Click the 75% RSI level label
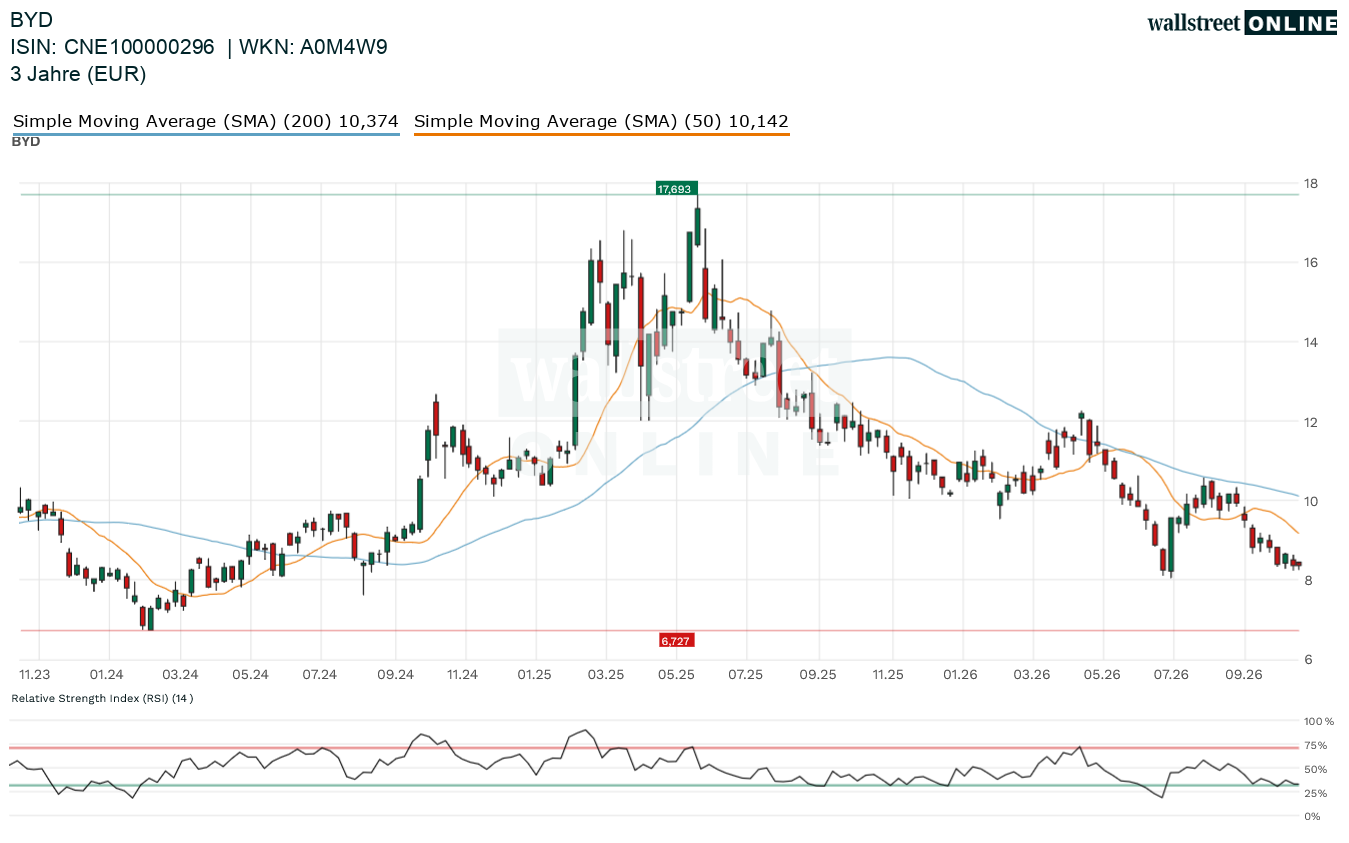This screenshot has width=1349, height=843. 1315,745
